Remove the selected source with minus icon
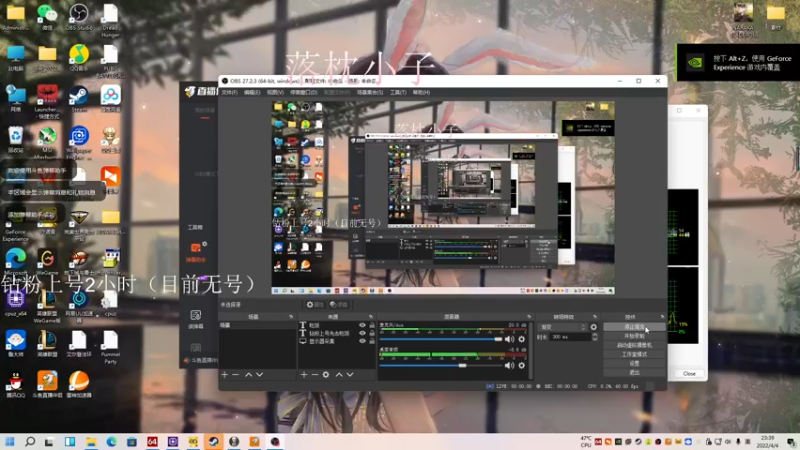The width and height of the screenshot is (800, 450). tap(315, 374)
